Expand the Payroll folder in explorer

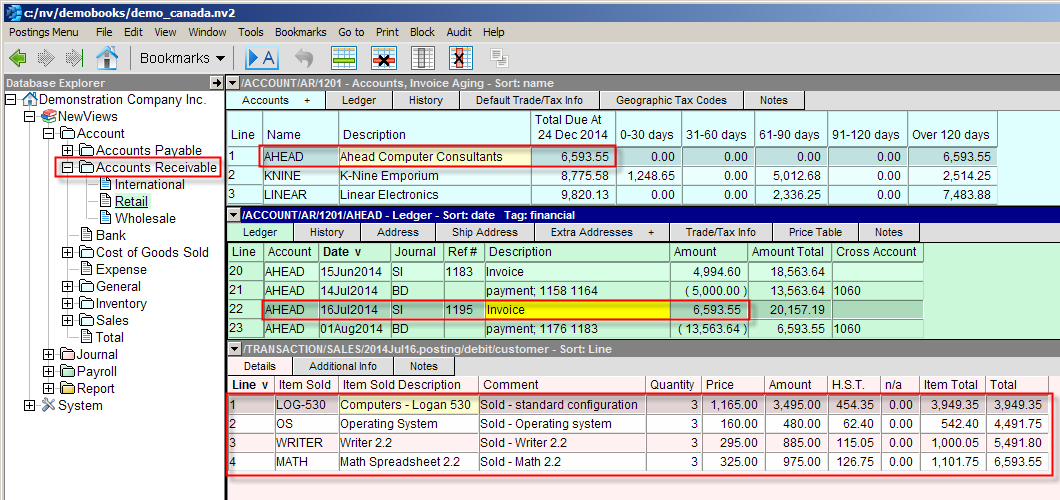tap(49, 372)
